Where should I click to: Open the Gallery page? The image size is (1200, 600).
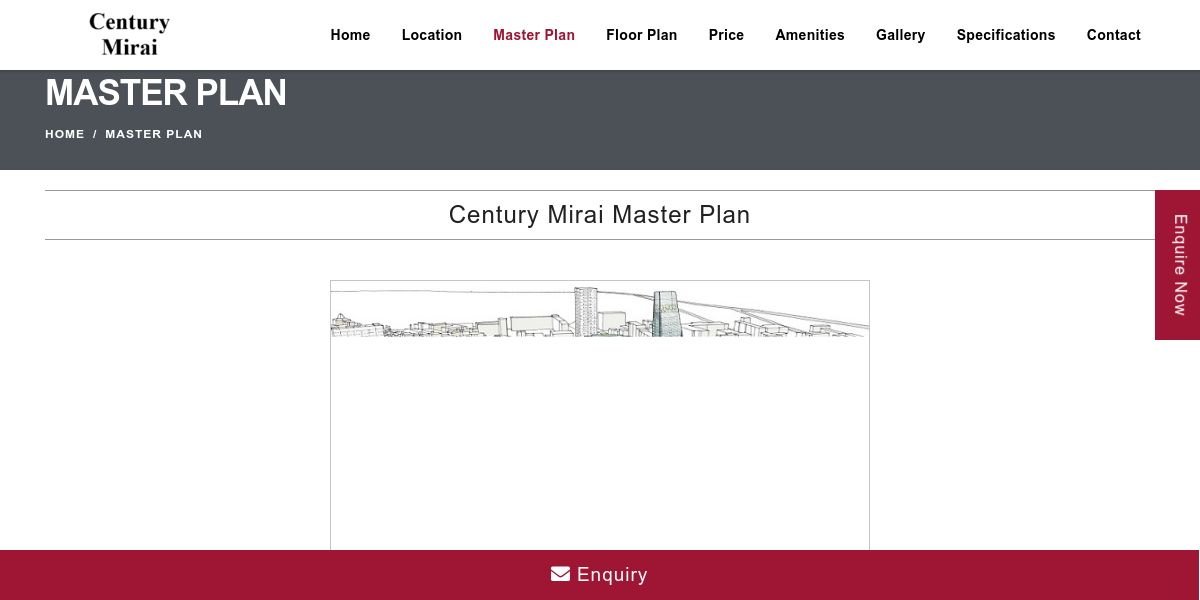pyautogui.click(x=900, y=35)
